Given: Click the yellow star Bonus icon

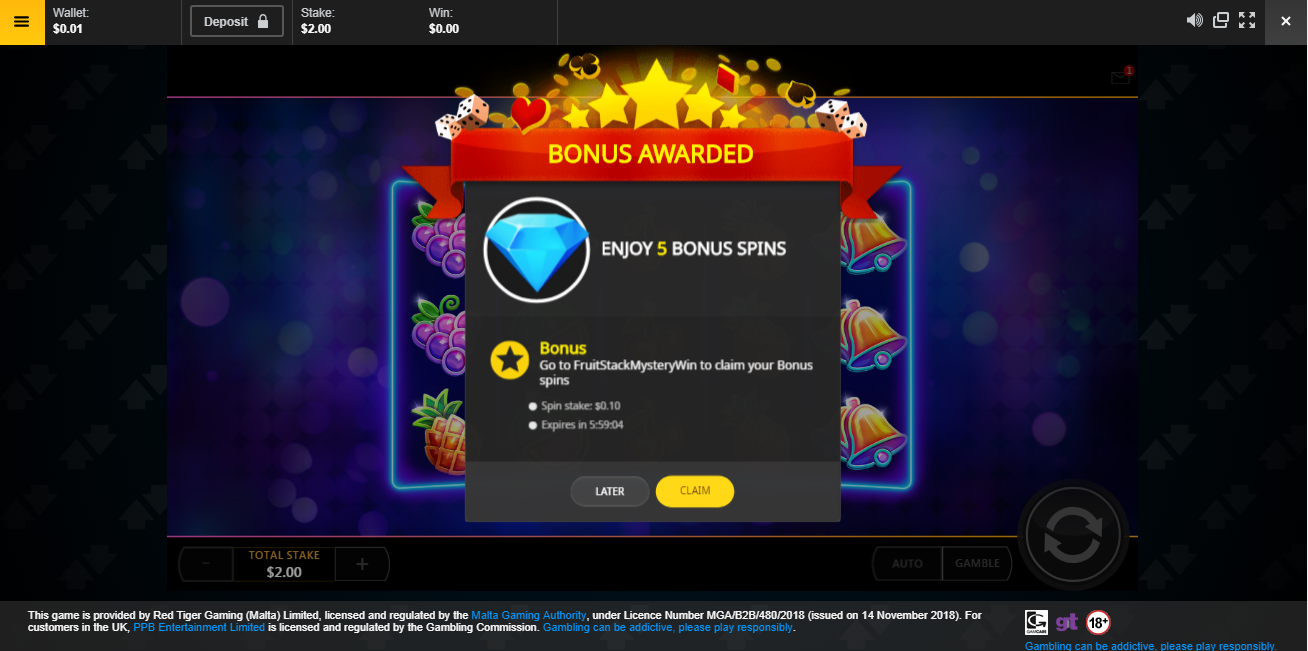Looking at the screenshot, I should coord(510,360).
